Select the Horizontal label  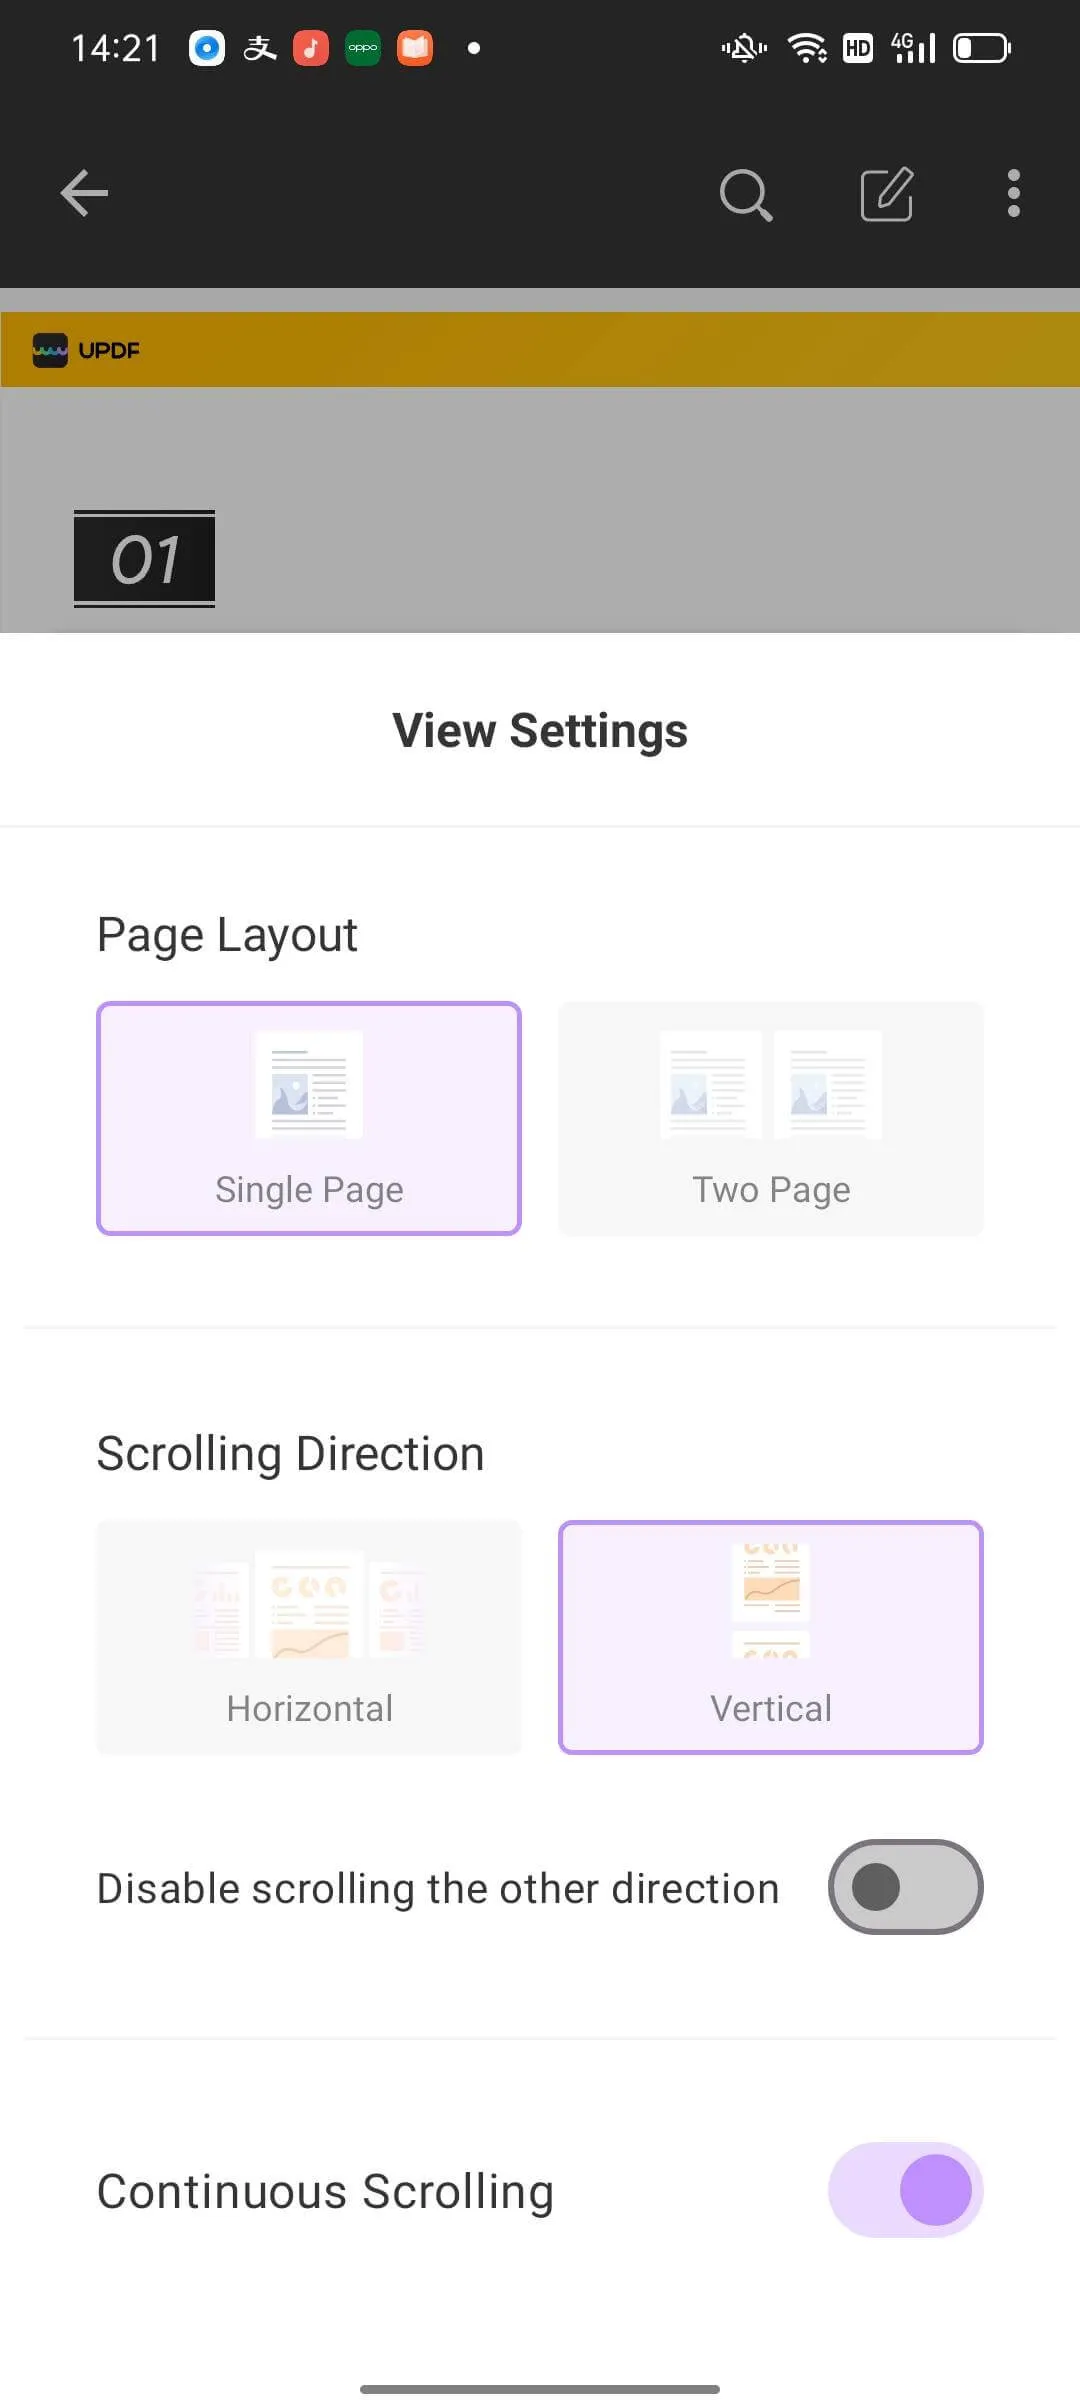point(309,1709)
